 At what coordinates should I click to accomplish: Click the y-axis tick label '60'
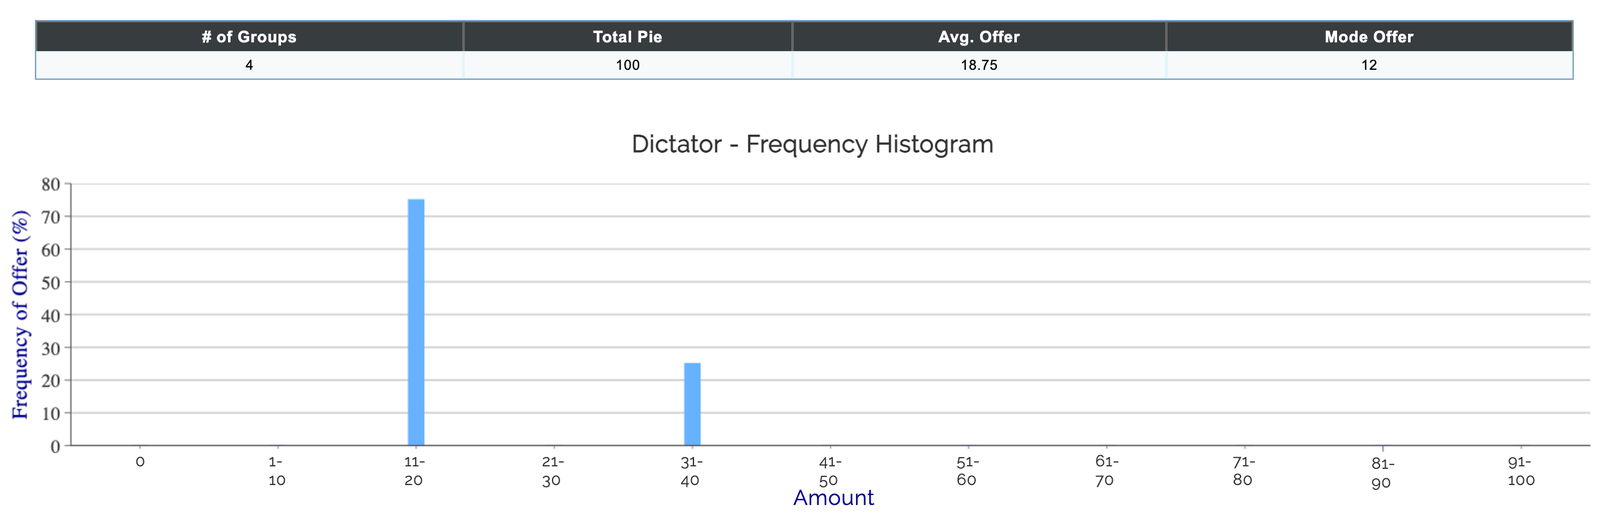coord(51,249)
